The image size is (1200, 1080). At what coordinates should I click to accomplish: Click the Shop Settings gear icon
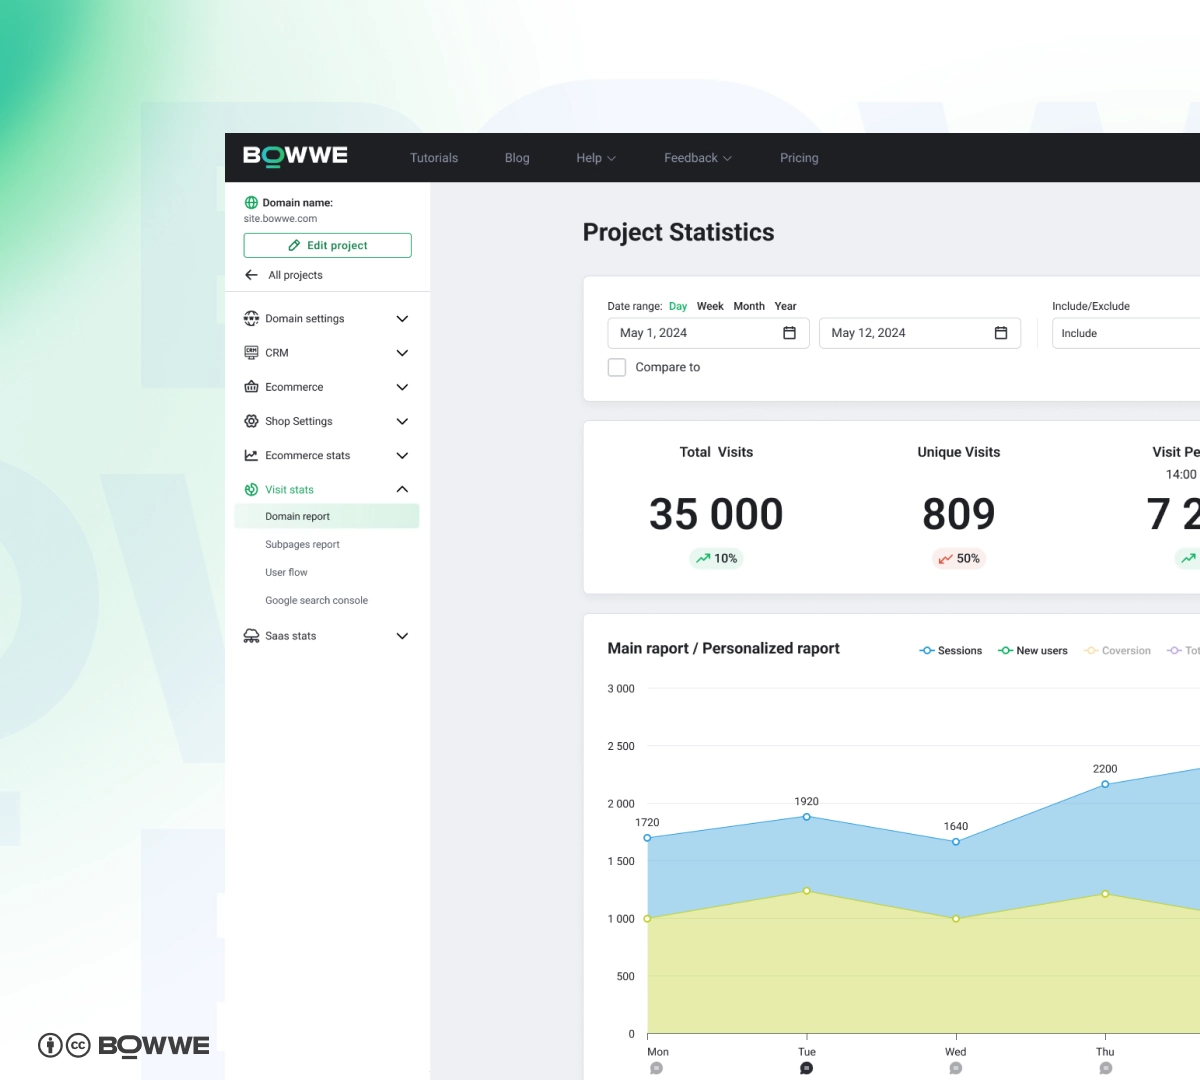pyautogui.click(x=251, y=421)
